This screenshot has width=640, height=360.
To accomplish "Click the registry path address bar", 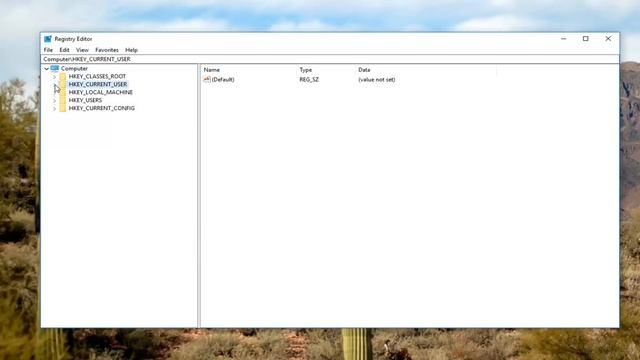I will click(330, 59).
